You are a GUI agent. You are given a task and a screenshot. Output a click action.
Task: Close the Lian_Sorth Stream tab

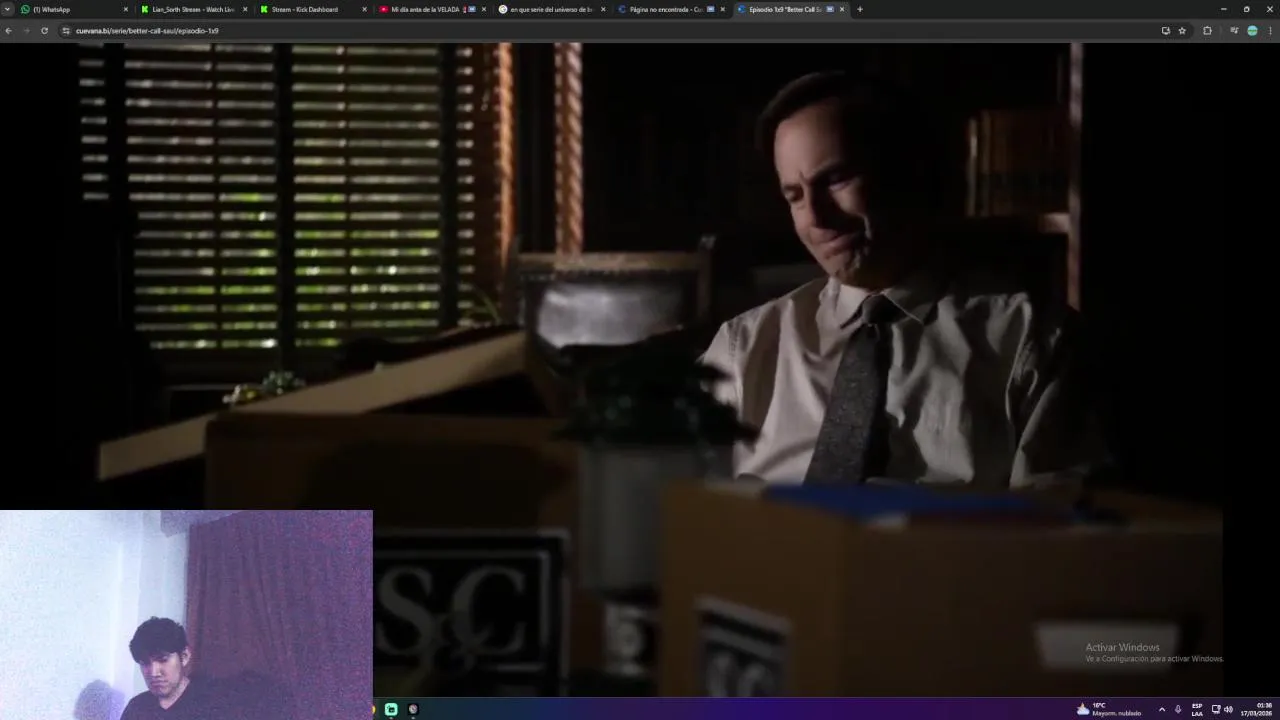click(x=245, y=9)
